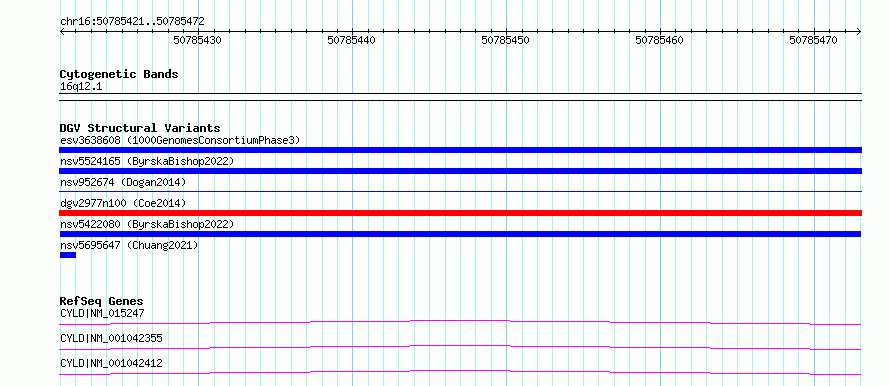Click the esv3638608 variant label
Viewport: 890px width, 386px height.
point(180,140)
